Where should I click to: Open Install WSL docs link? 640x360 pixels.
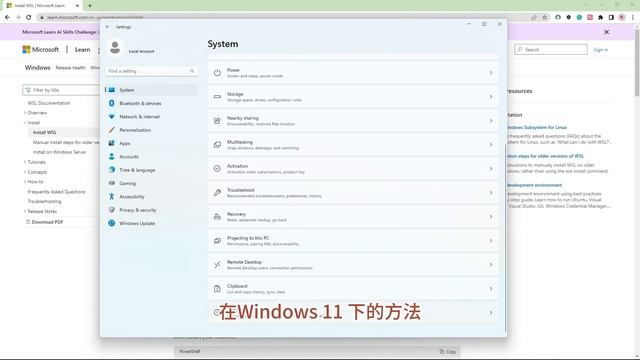(44, 132)
